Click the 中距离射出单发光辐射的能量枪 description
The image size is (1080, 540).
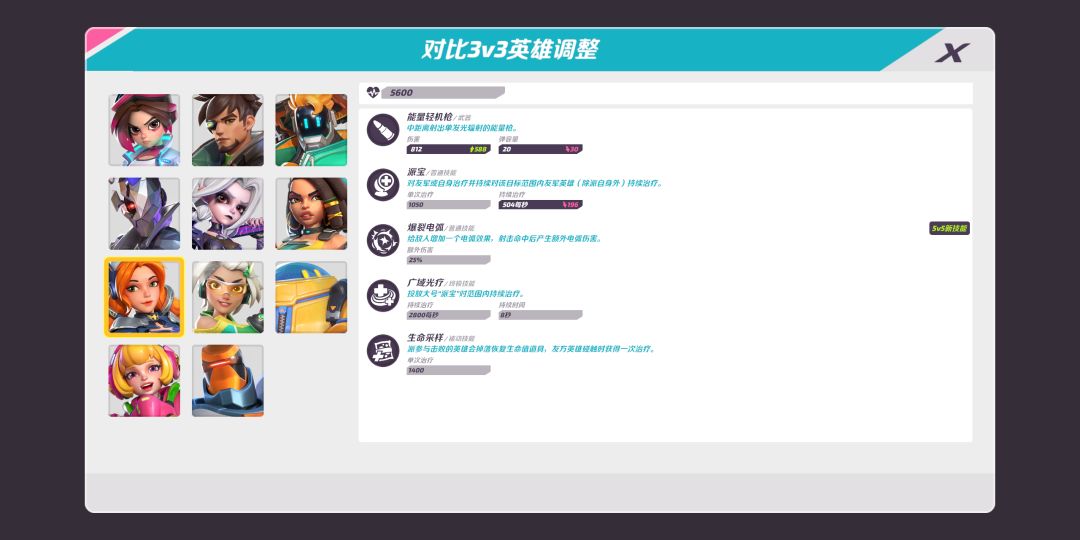(x=462, y=128)
